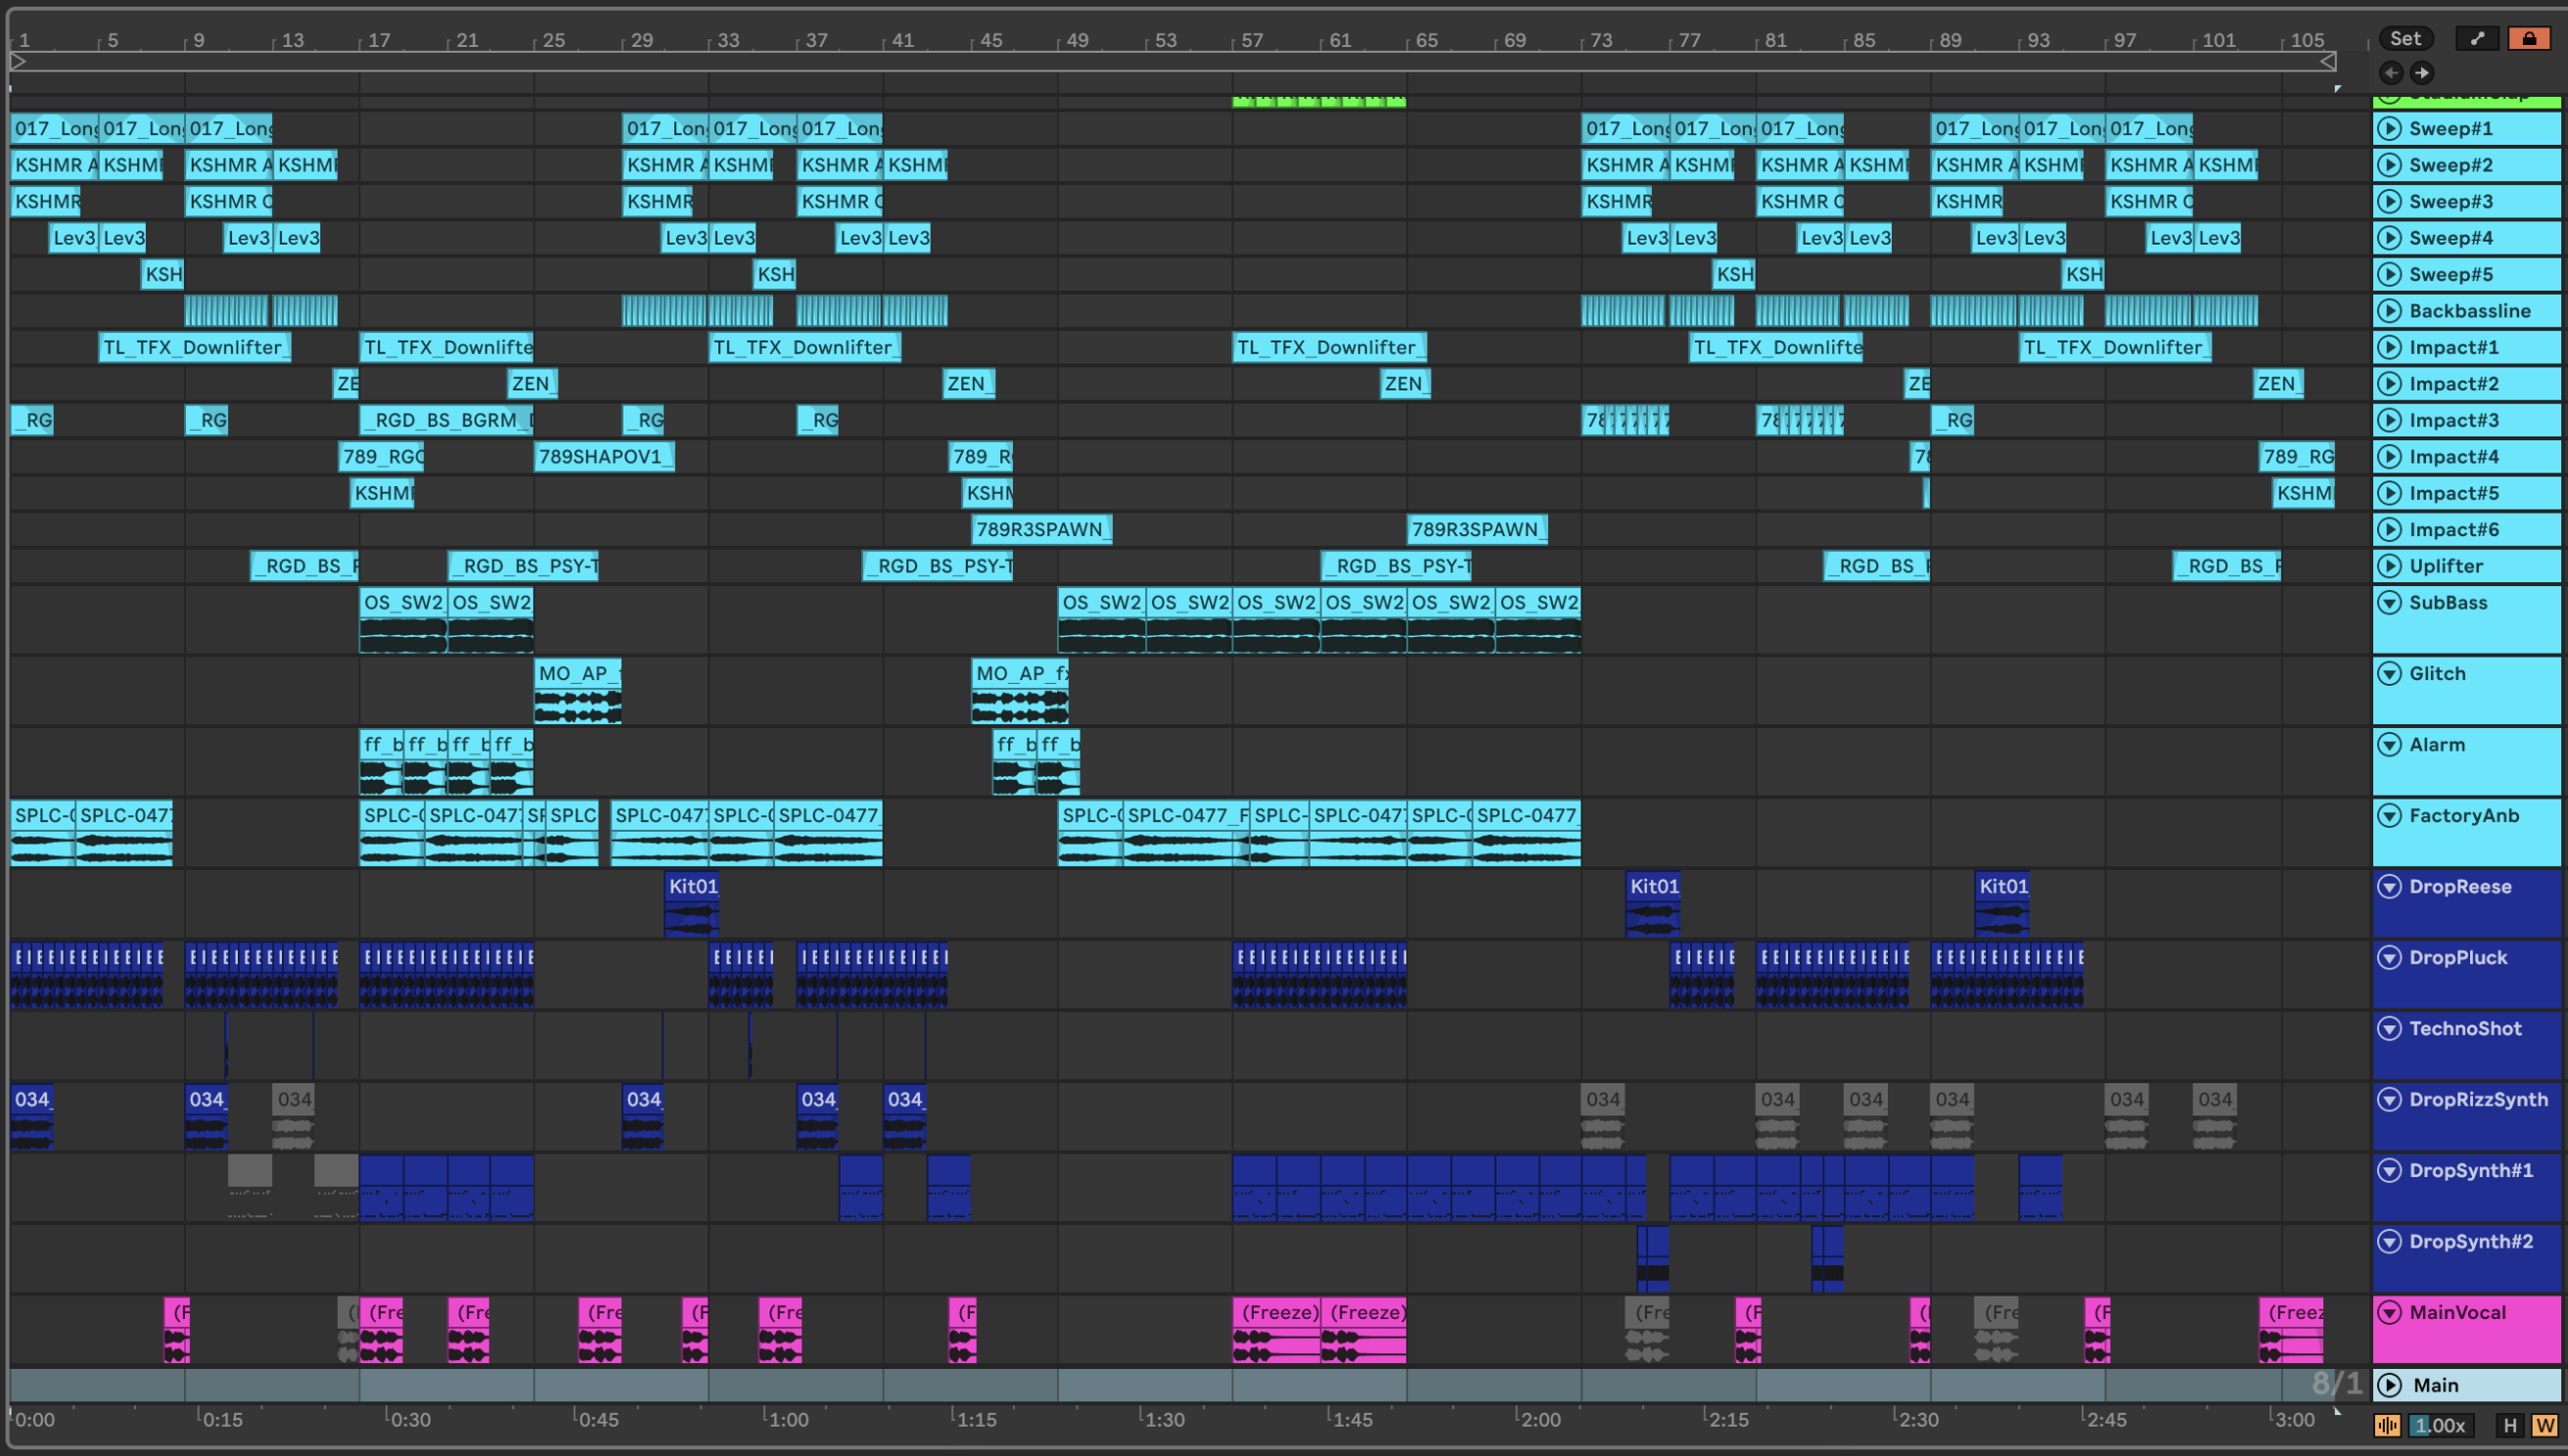Viewport: 2568px width, 1456px height.
Task: Jump to the previous locator arrow
Action: 2391,72
